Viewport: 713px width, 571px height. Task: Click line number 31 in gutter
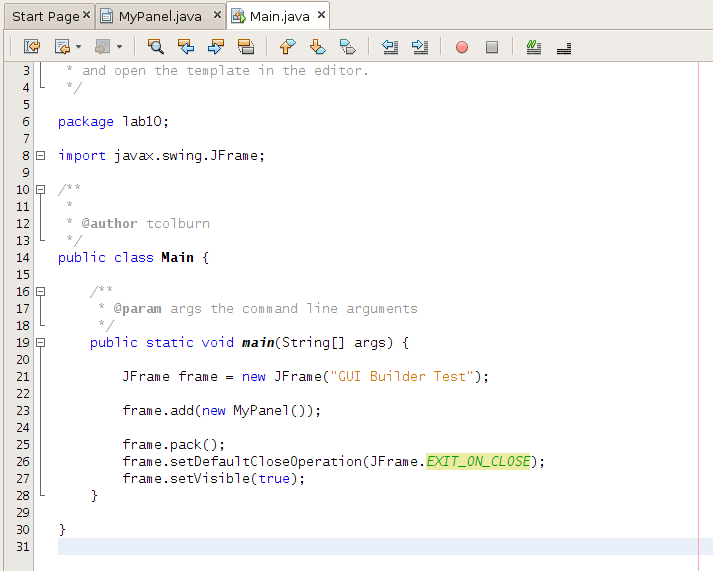pos(23,546)
